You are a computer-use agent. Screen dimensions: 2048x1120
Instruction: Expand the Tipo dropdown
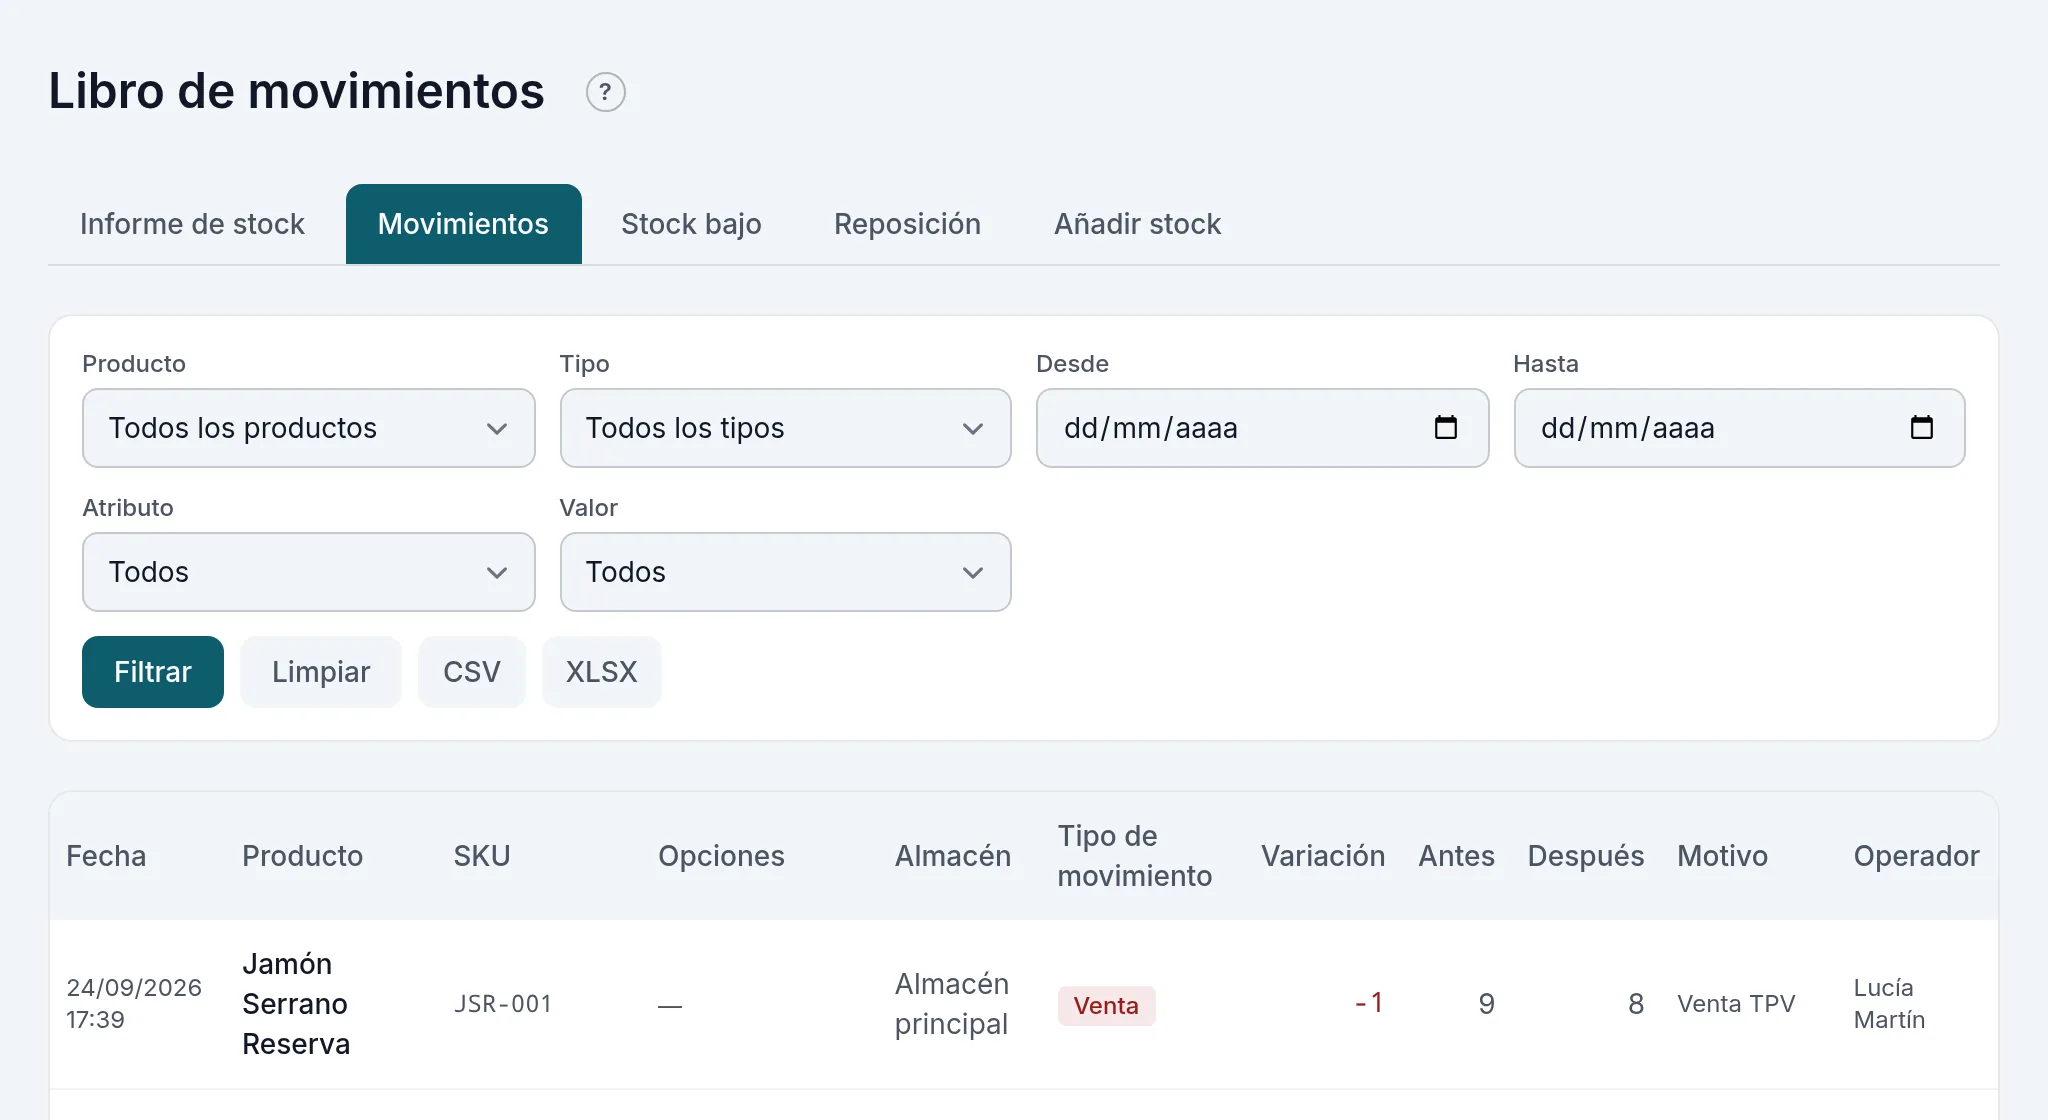pyautogui.click(x=786, y=428)
